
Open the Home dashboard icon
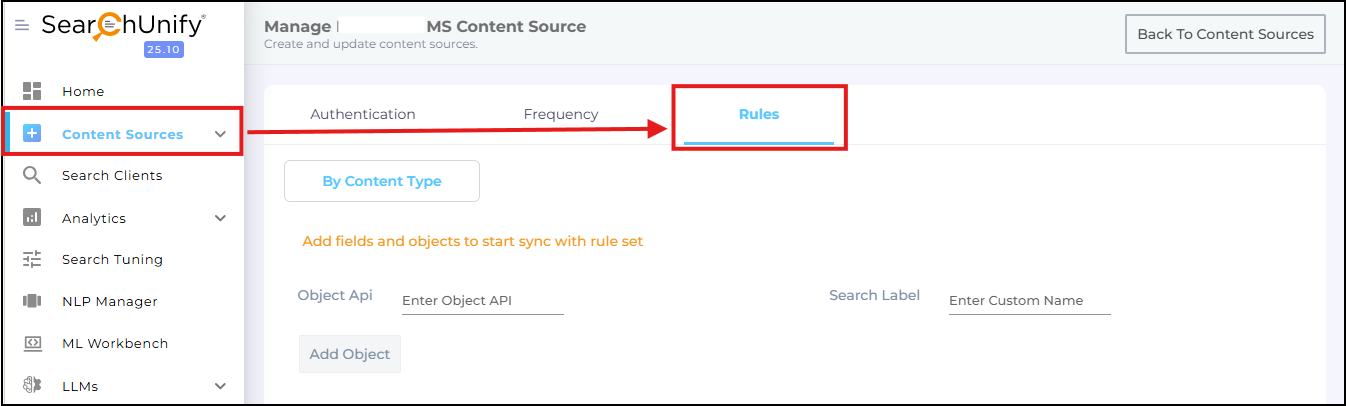[x=32, y=91]
